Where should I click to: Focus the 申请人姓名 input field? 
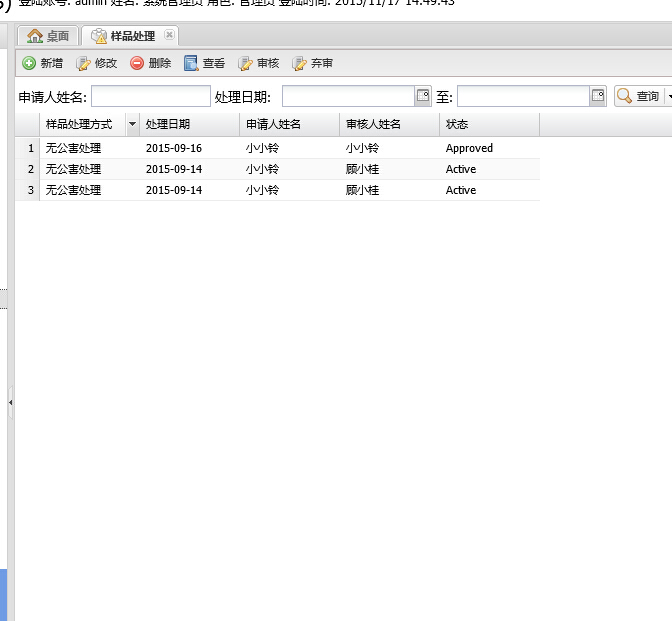pyautogui.click(x=150, y=96)
